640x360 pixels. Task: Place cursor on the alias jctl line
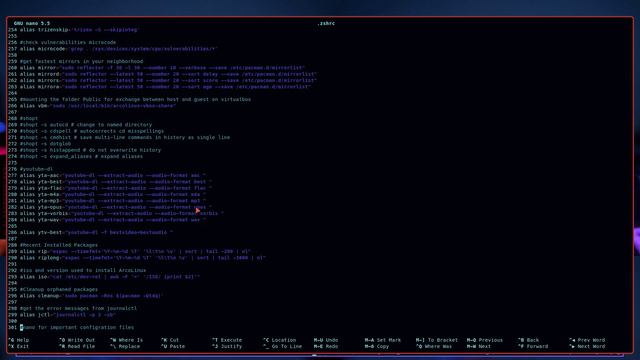68,315
